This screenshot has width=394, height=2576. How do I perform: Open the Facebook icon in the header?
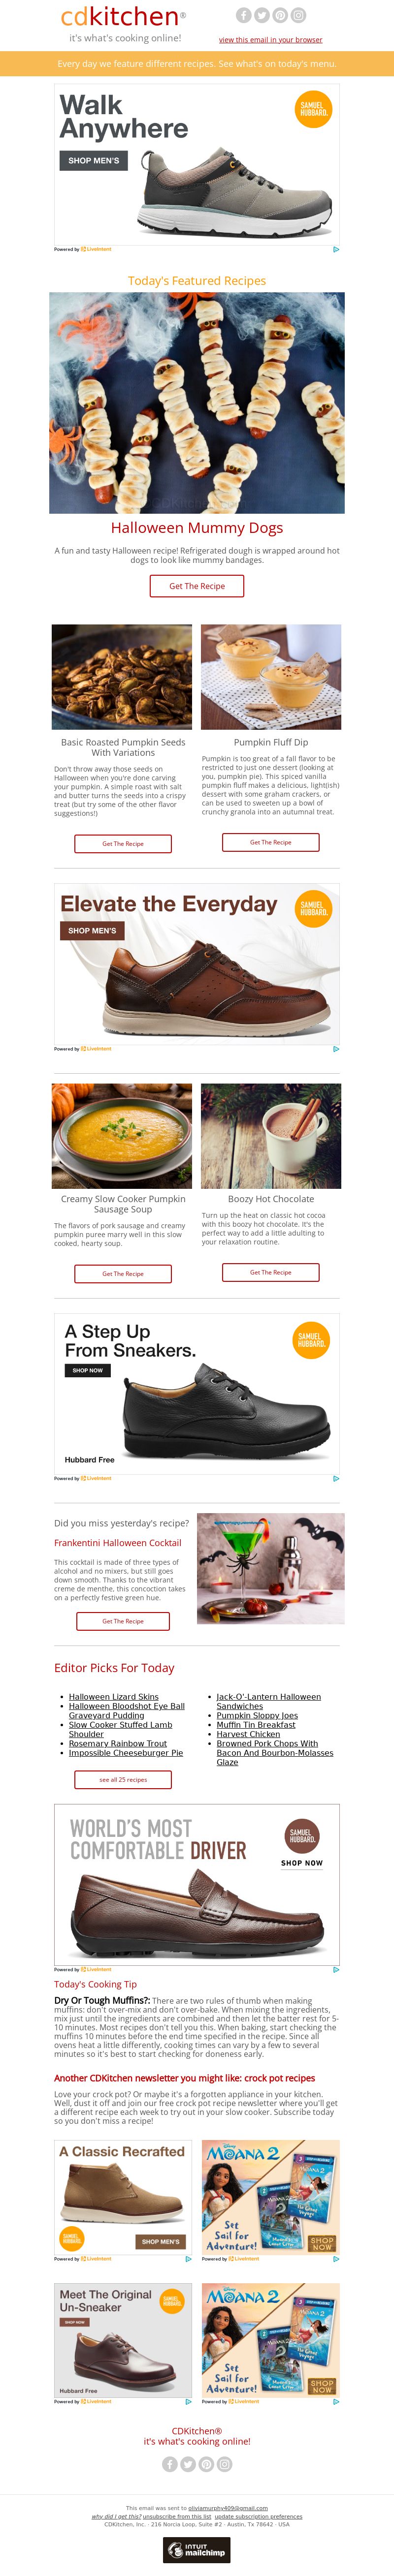243,15
